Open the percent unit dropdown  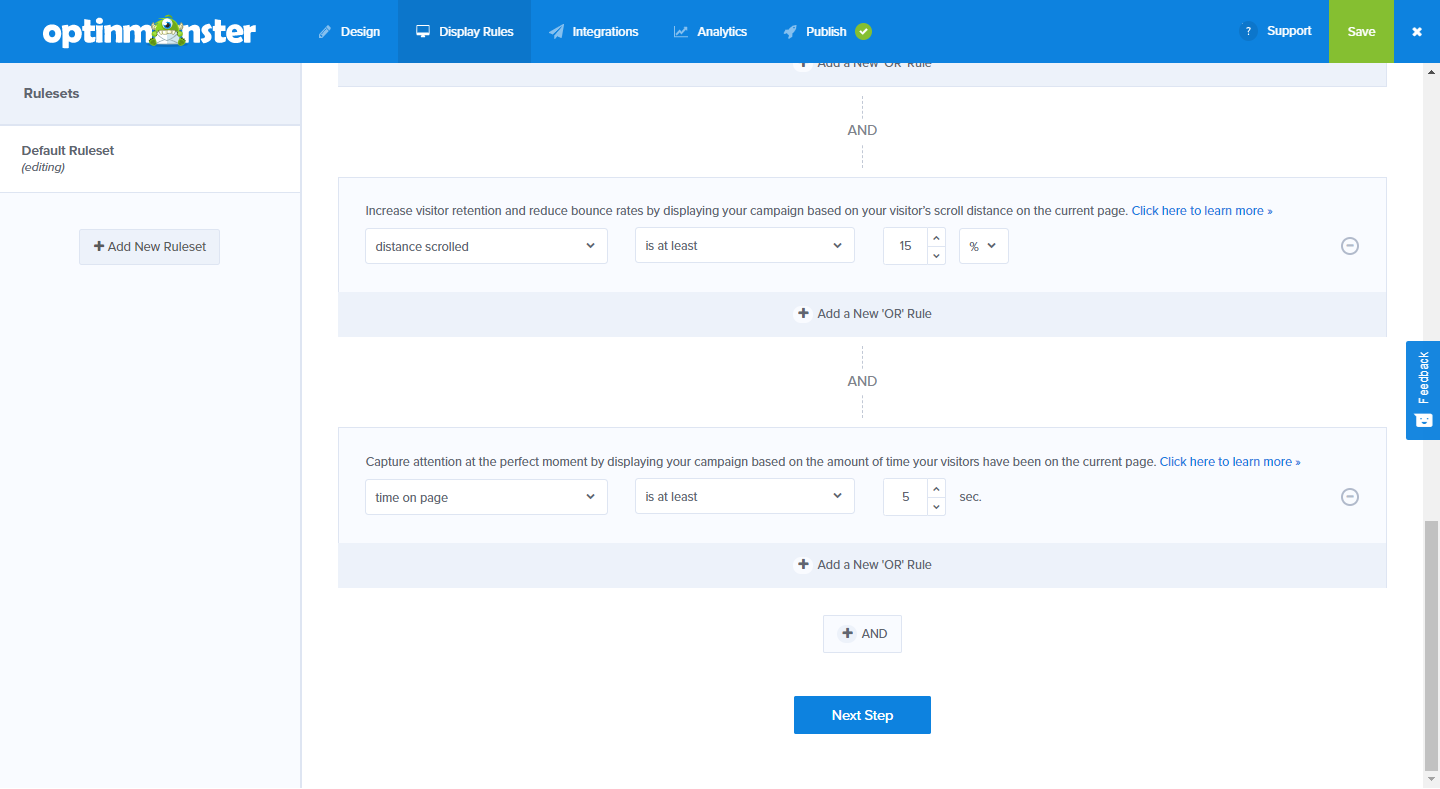coord(983,246)
